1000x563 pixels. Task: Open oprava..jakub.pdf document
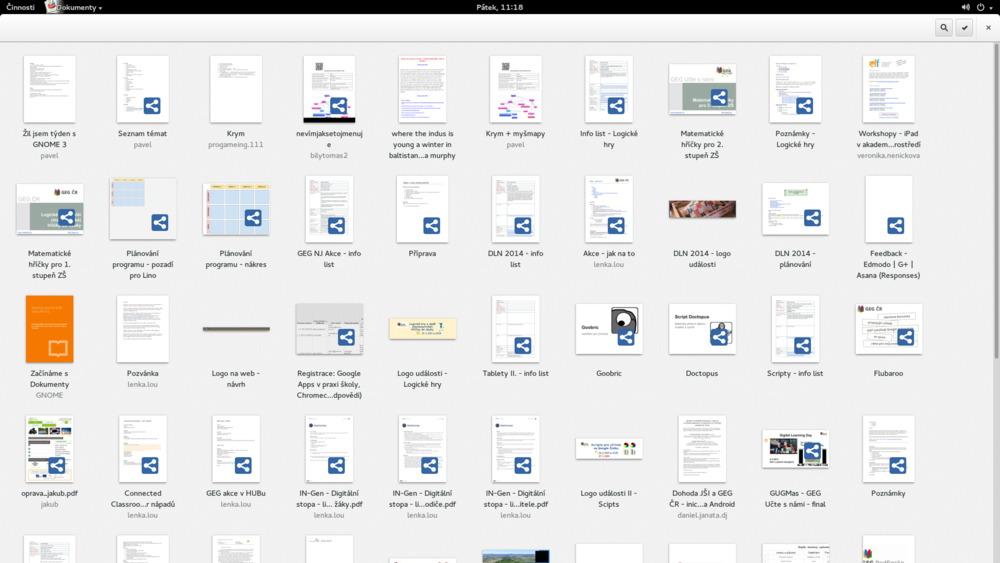point(50,449)
